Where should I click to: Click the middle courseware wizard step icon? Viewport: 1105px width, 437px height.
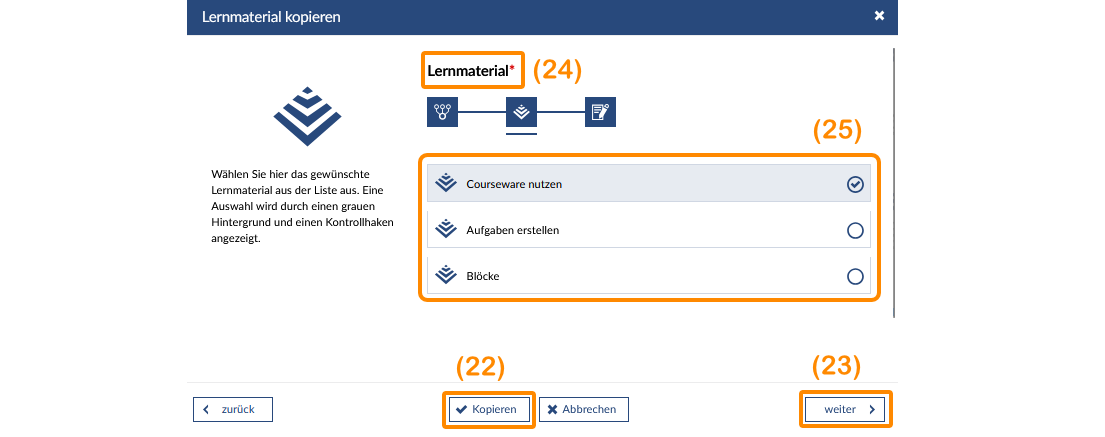(x=521, y=112)
